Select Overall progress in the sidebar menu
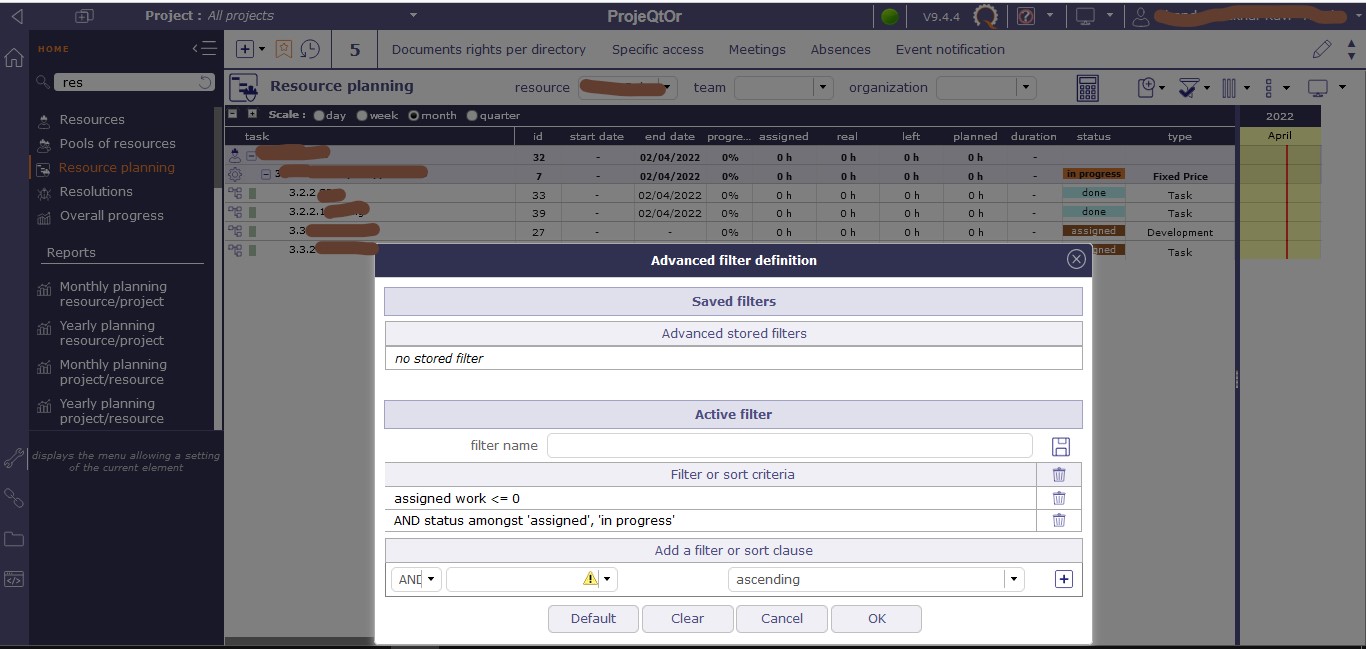 pos(111,216)
